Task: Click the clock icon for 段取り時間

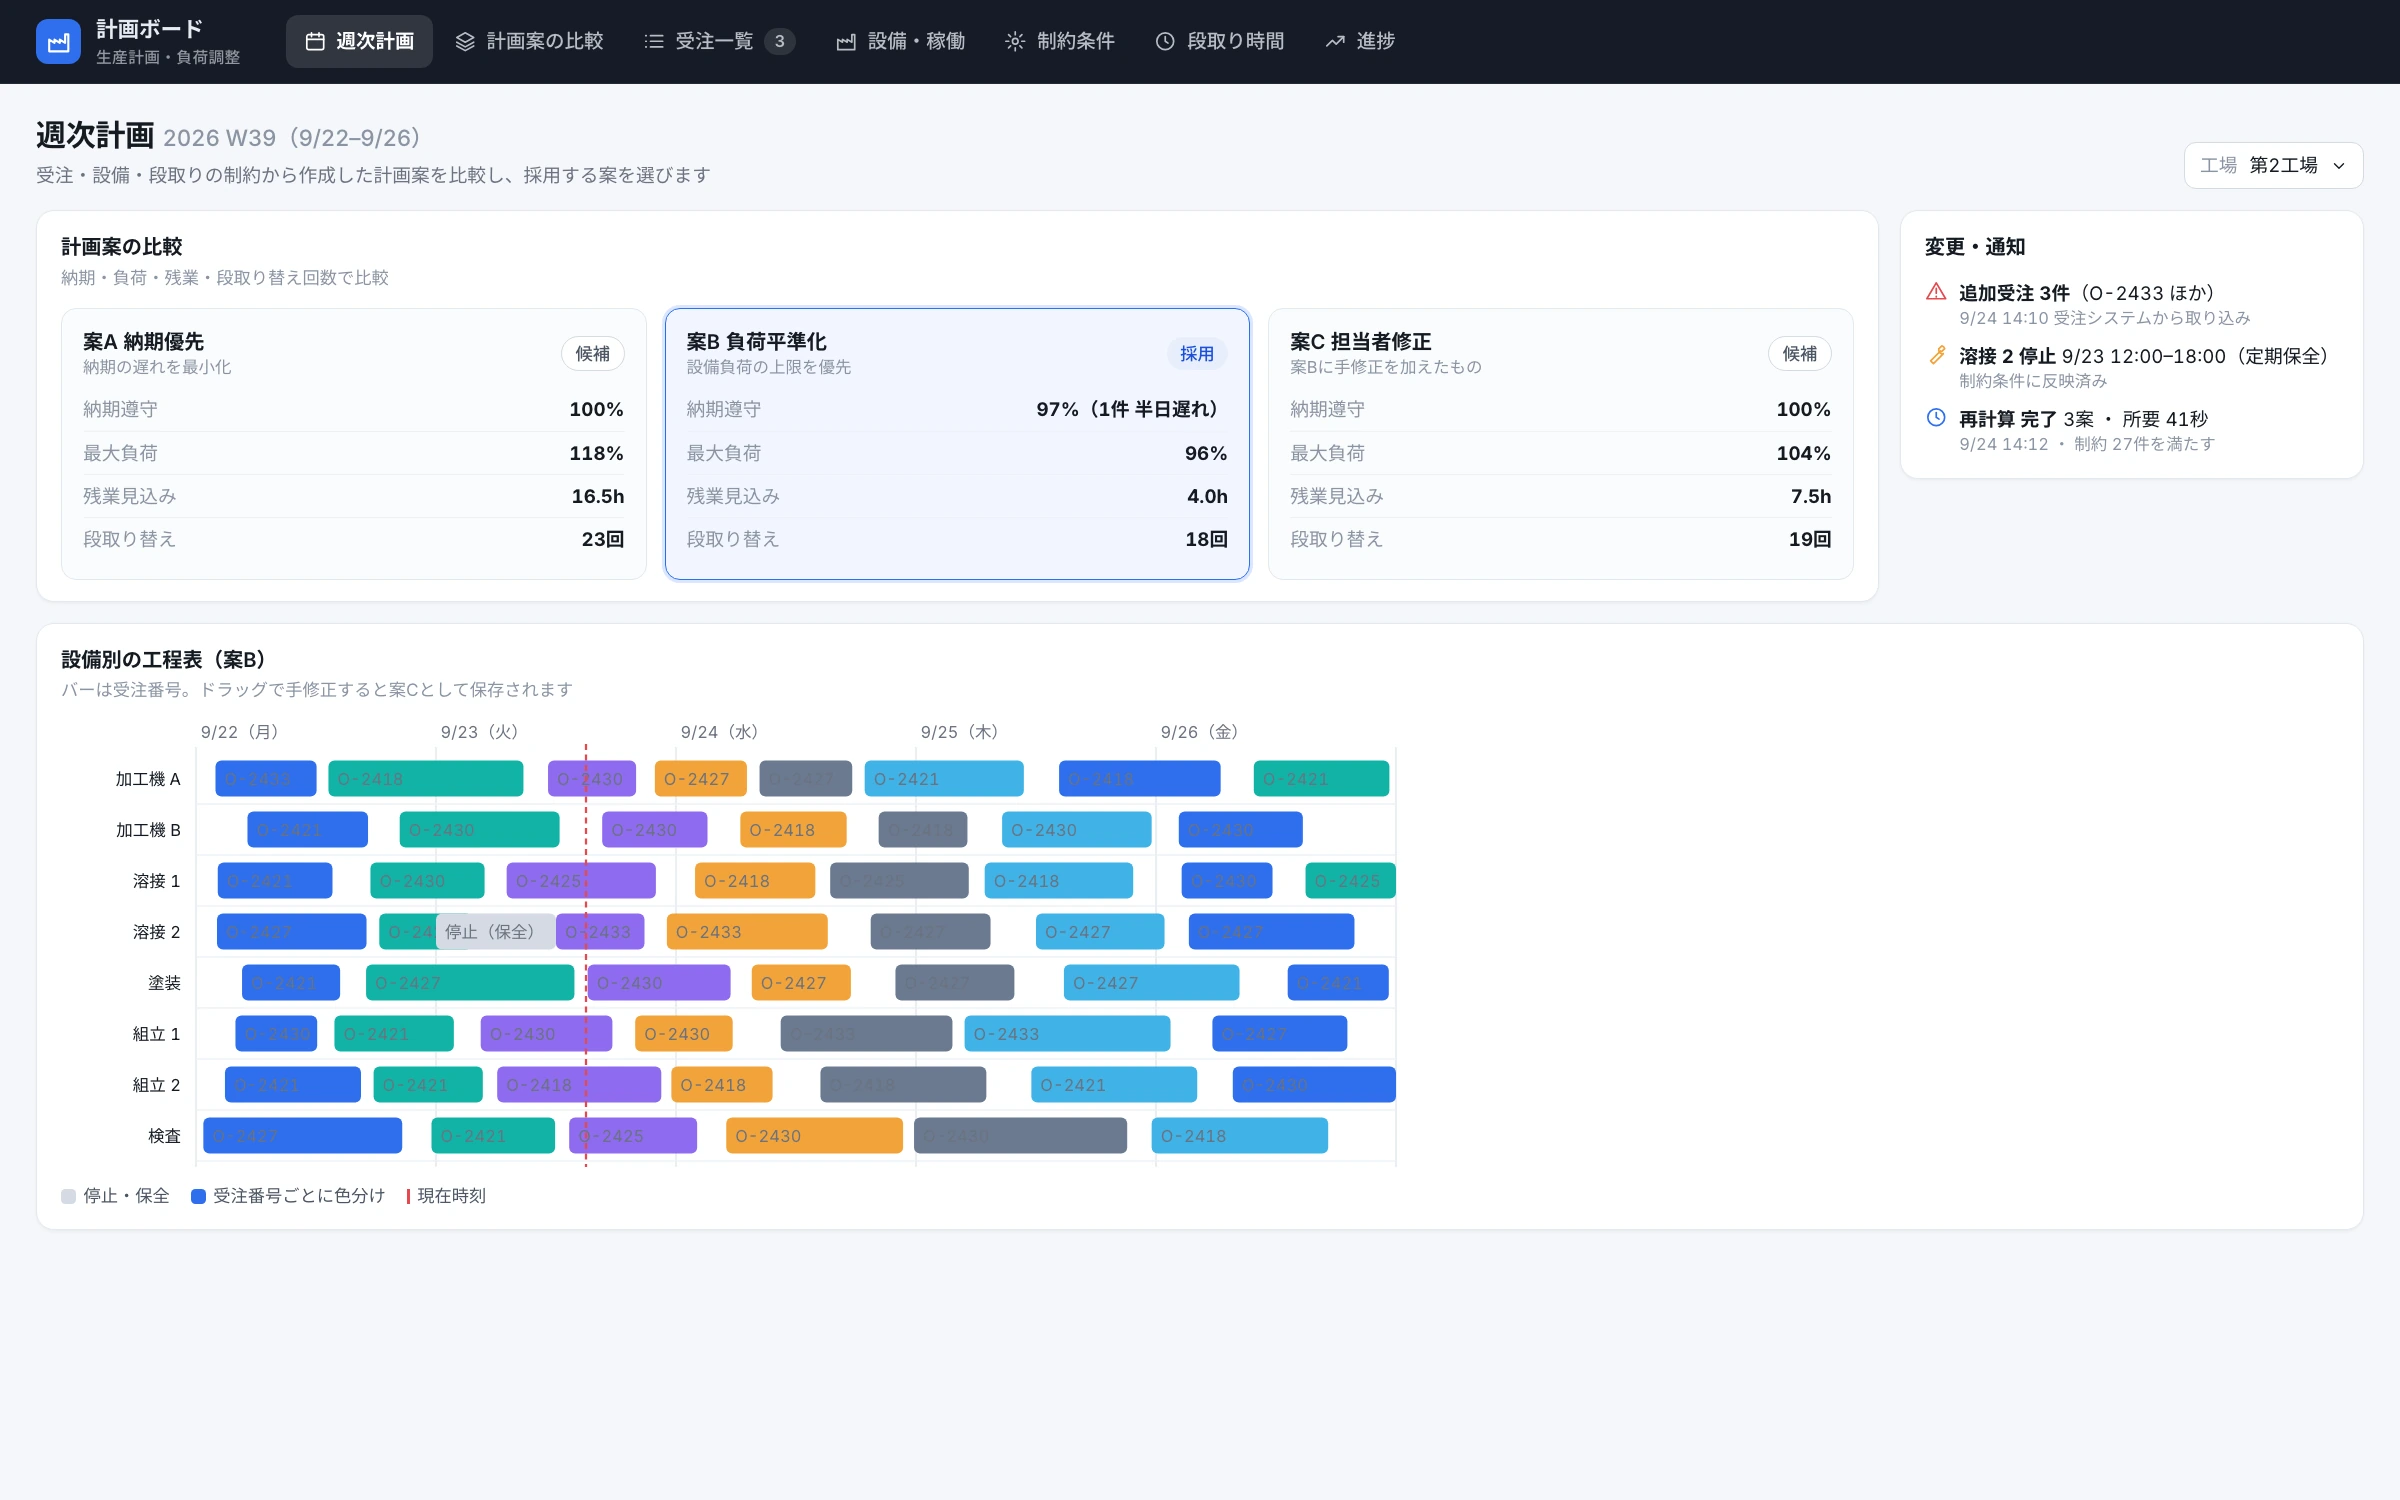Action: pos(1165,42)
